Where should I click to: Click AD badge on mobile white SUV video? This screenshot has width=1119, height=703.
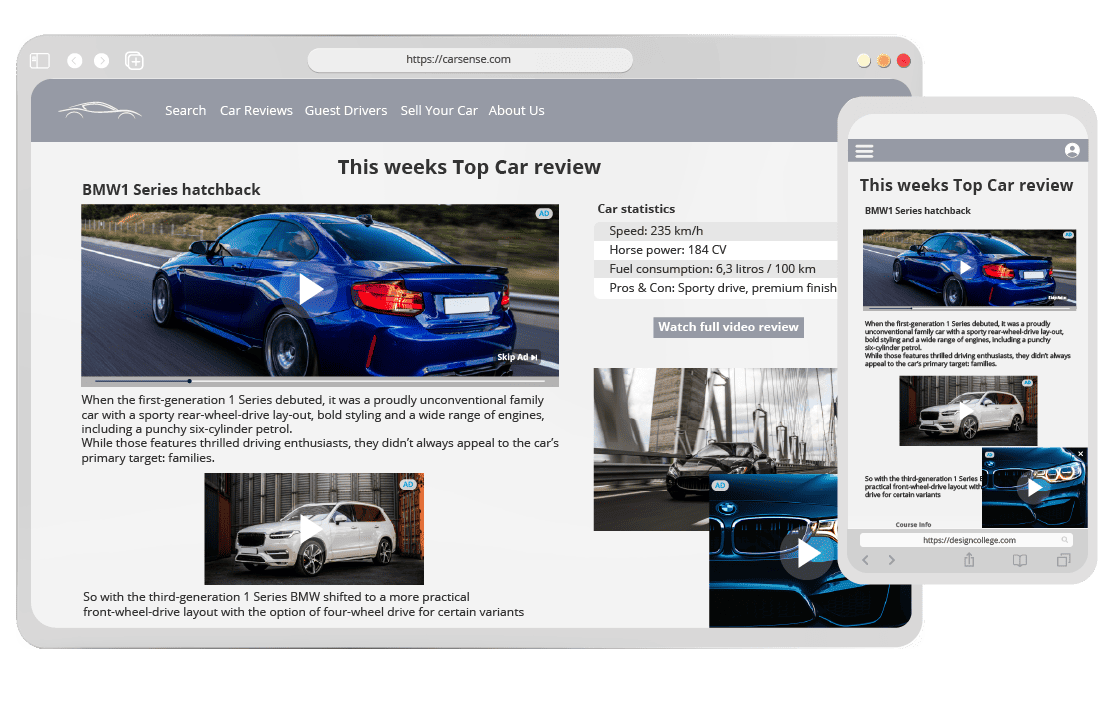click(x=1028, y=383)
